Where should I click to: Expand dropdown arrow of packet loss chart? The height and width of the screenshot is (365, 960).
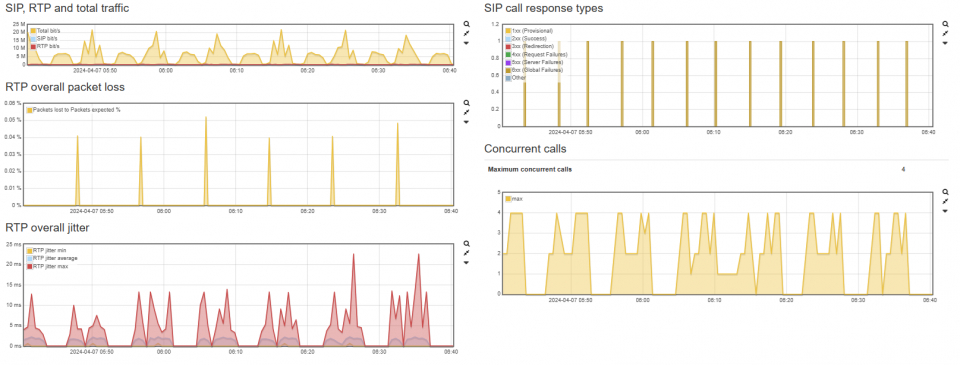(x=466, y=122)
